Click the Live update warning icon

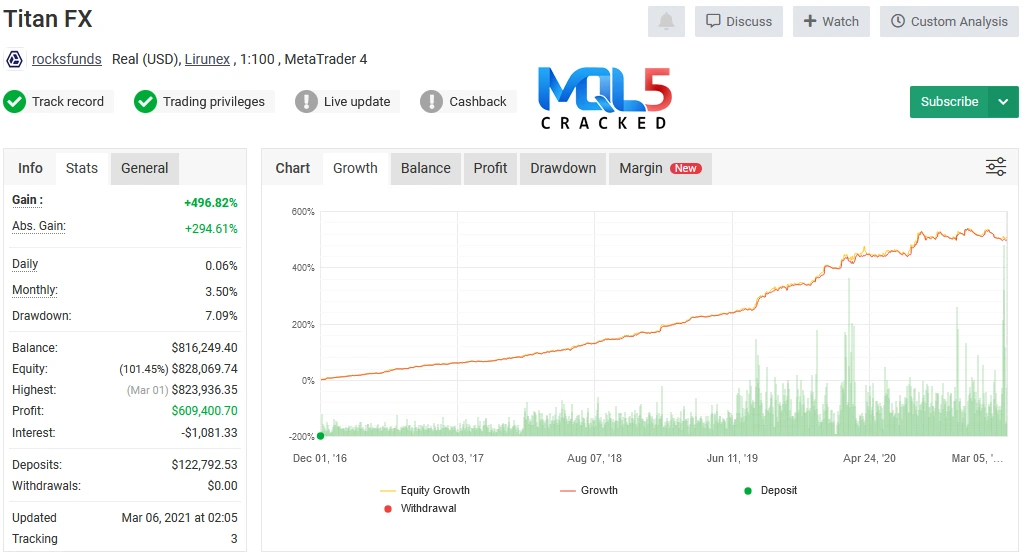click(306, 102)
